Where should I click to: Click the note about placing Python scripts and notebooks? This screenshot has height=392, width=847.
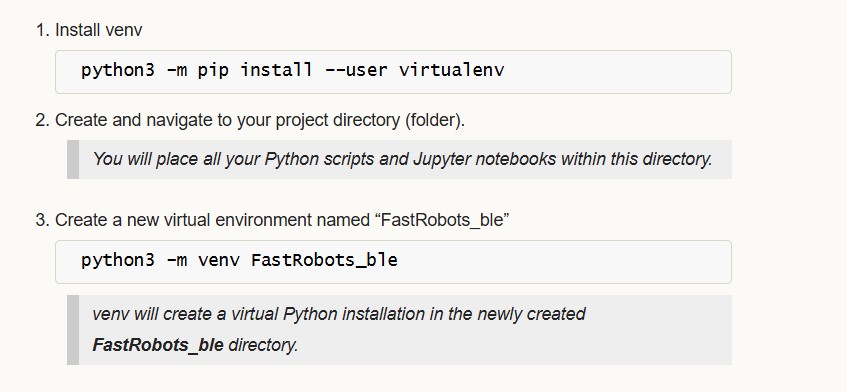(399, 159)
